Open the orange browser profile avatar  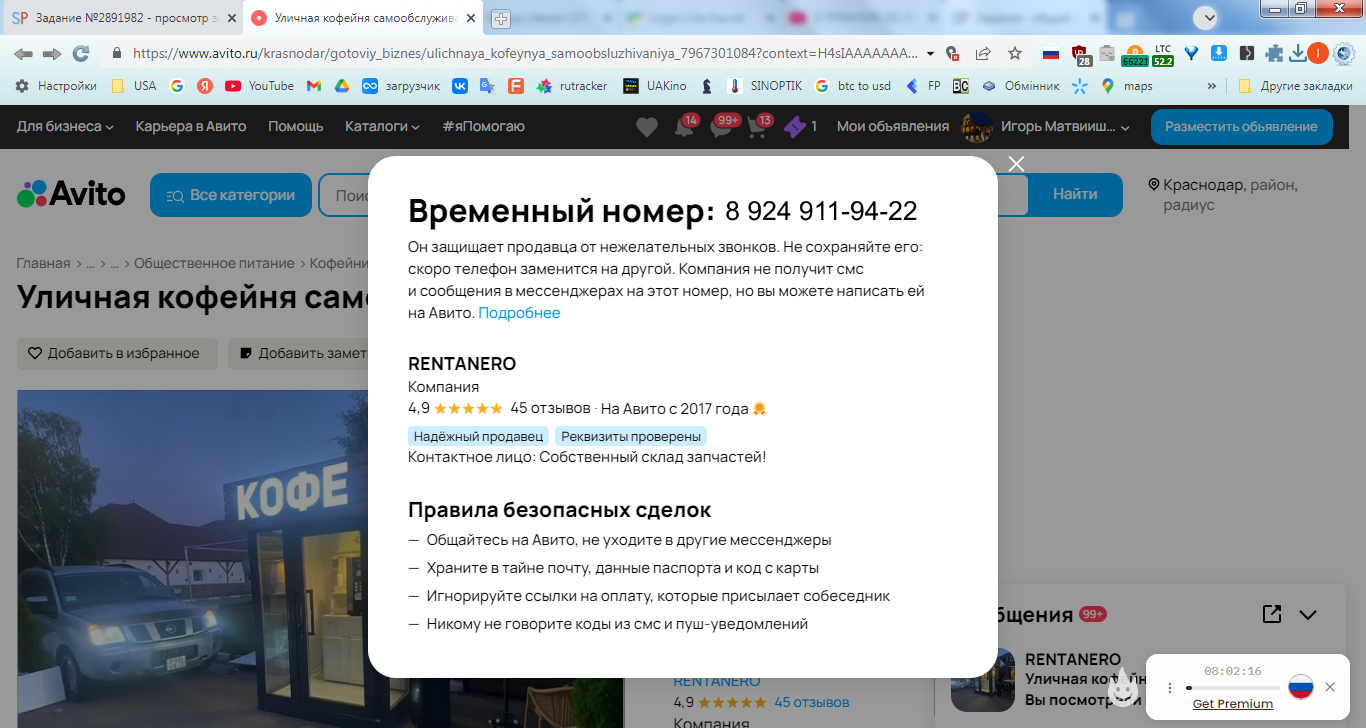pyautogui.click(x=1317, y=54)
